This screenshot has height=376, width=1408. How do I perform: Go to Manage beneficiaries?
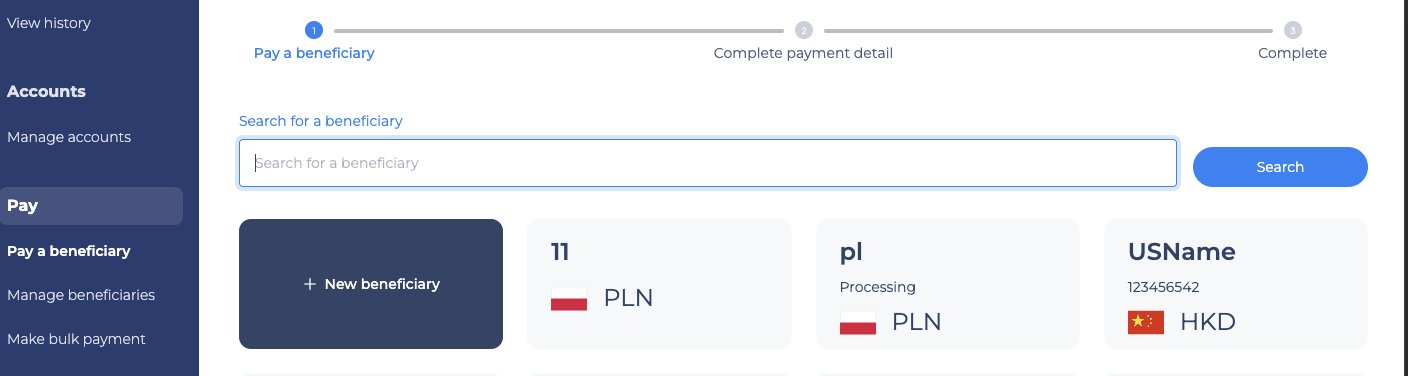tap(81, 295)
